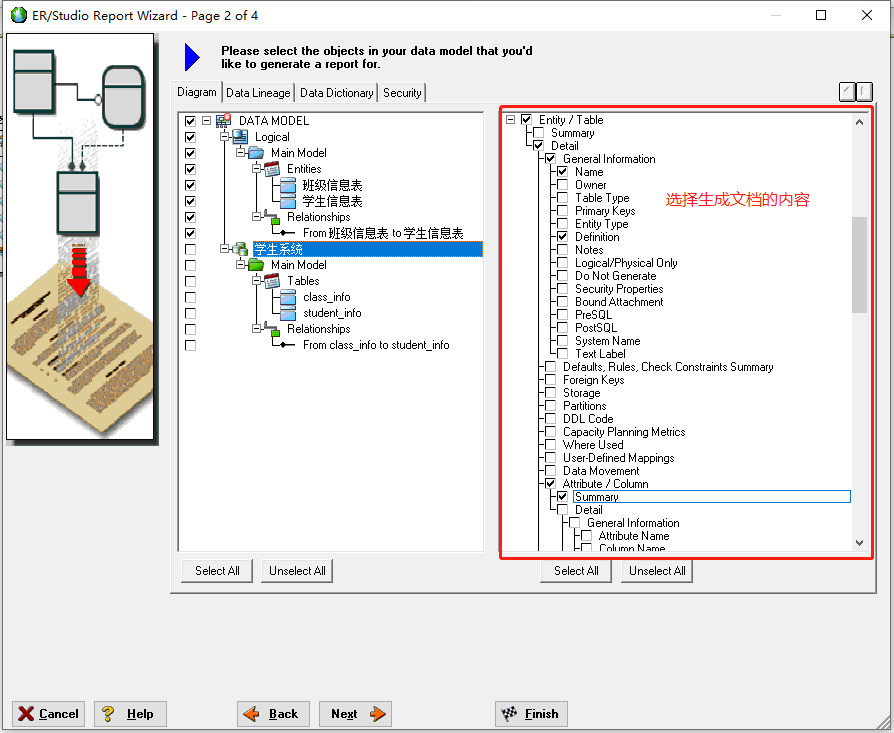This screenshot has width=894, height=733.
Task: Click the blue arrow instruction icon
Action: pyautogui.click(x=192, y=58)
